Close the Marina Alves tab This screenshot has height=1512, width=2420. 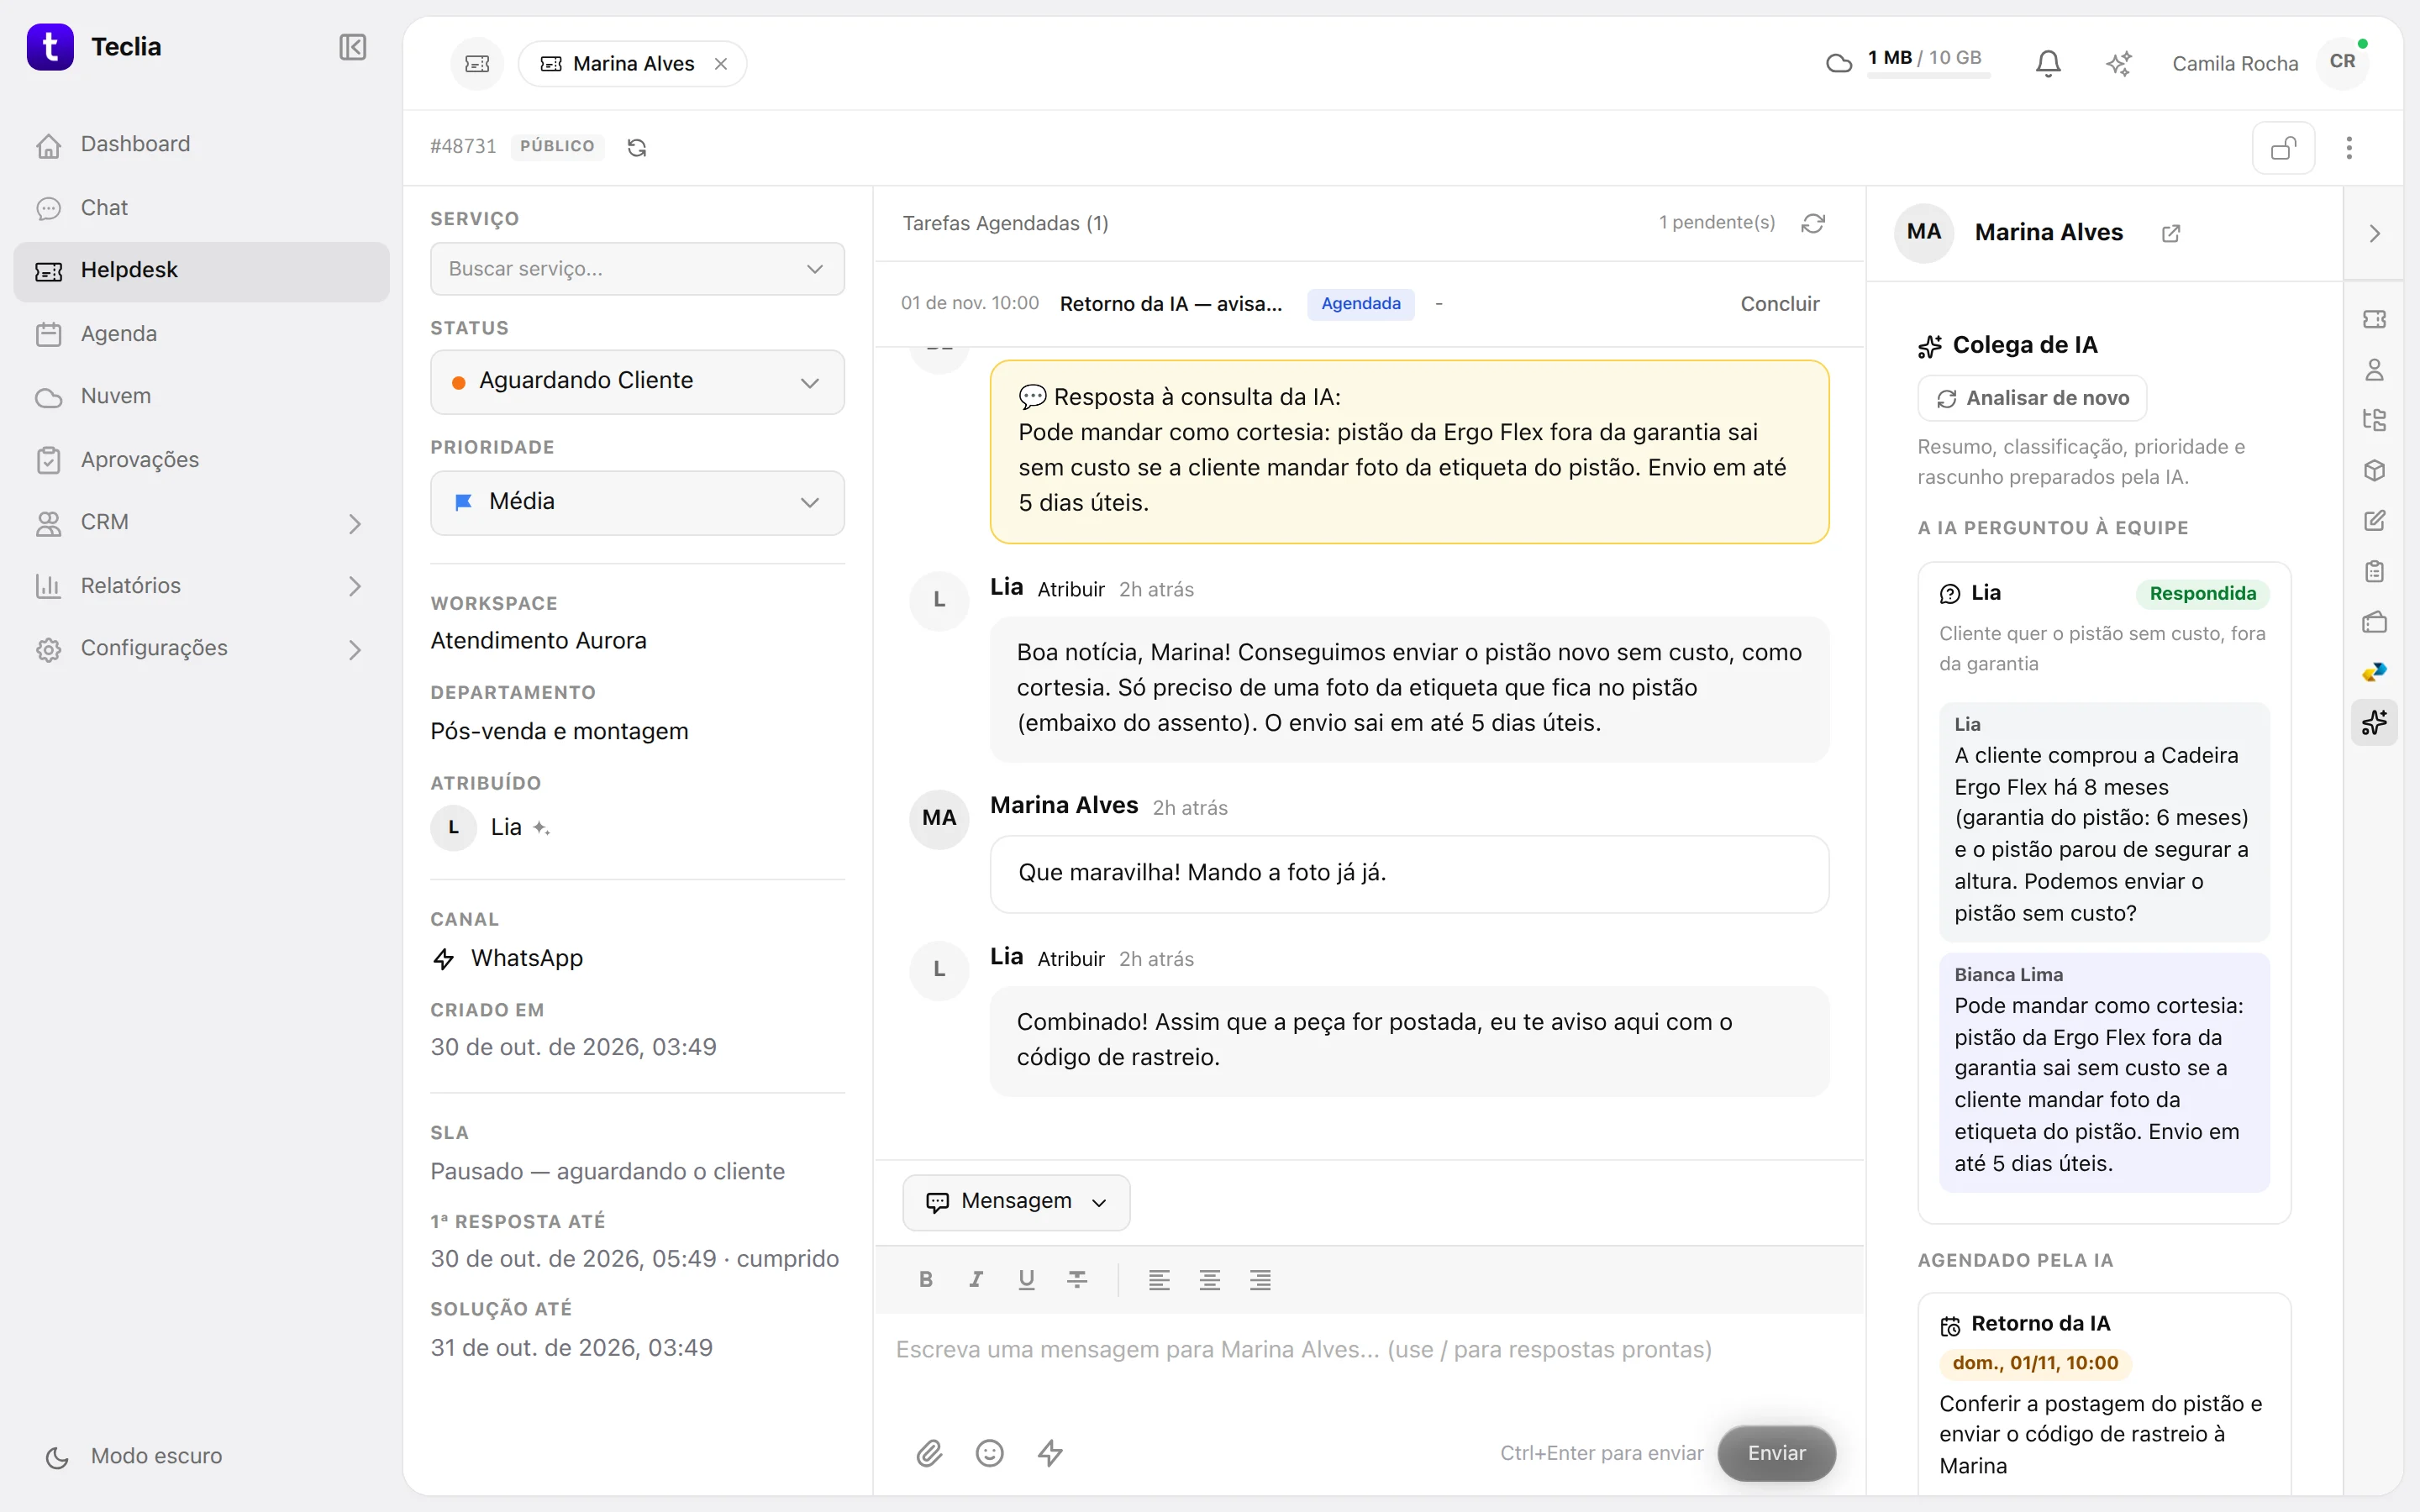point(720,64)
